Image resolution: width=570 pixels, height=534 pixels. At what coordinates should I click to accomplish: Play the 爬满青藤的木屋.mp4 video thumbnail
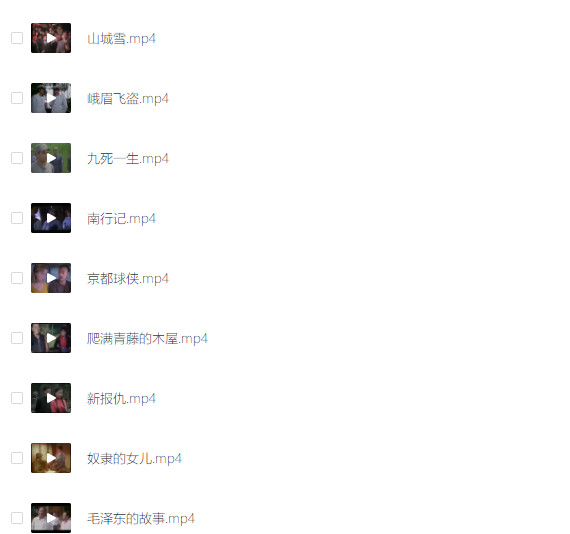pyautogui.click(x=51, y=338)
